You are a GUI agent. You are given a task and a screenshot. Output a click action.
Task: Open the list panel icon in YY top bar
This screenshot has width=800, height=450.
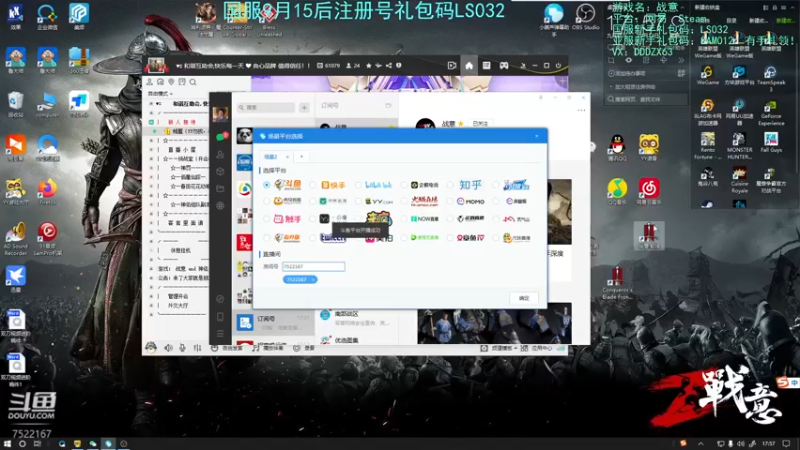coord(486,65)
